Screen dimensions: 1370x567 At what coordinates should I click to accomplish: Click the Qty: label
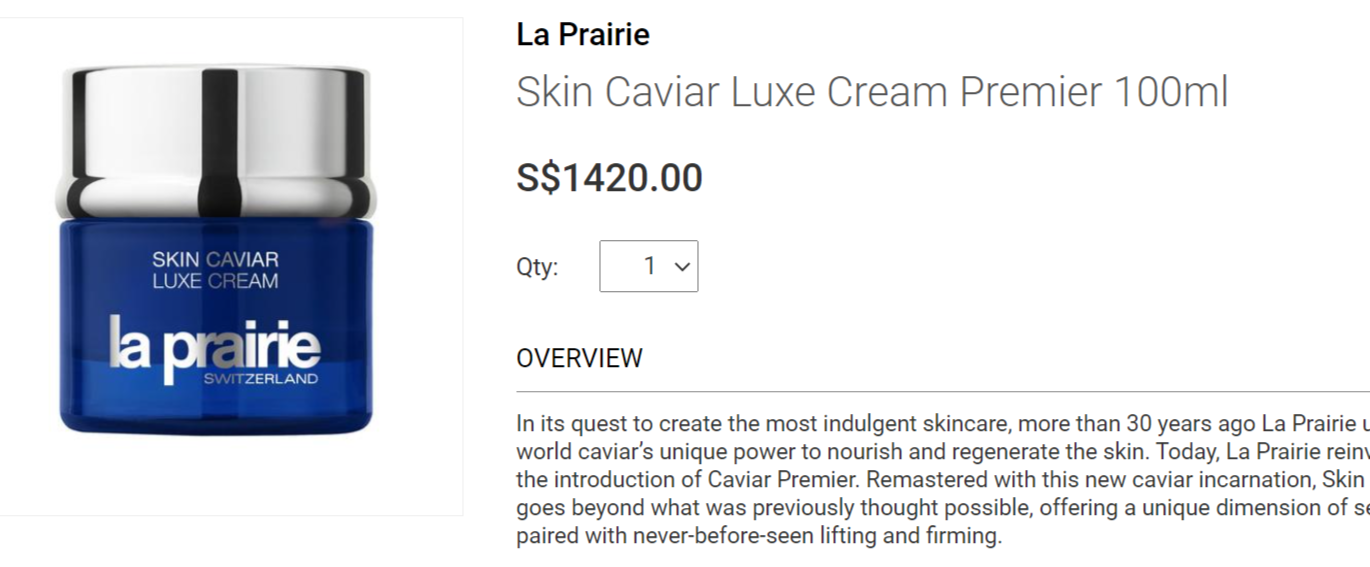click(537, 267)
